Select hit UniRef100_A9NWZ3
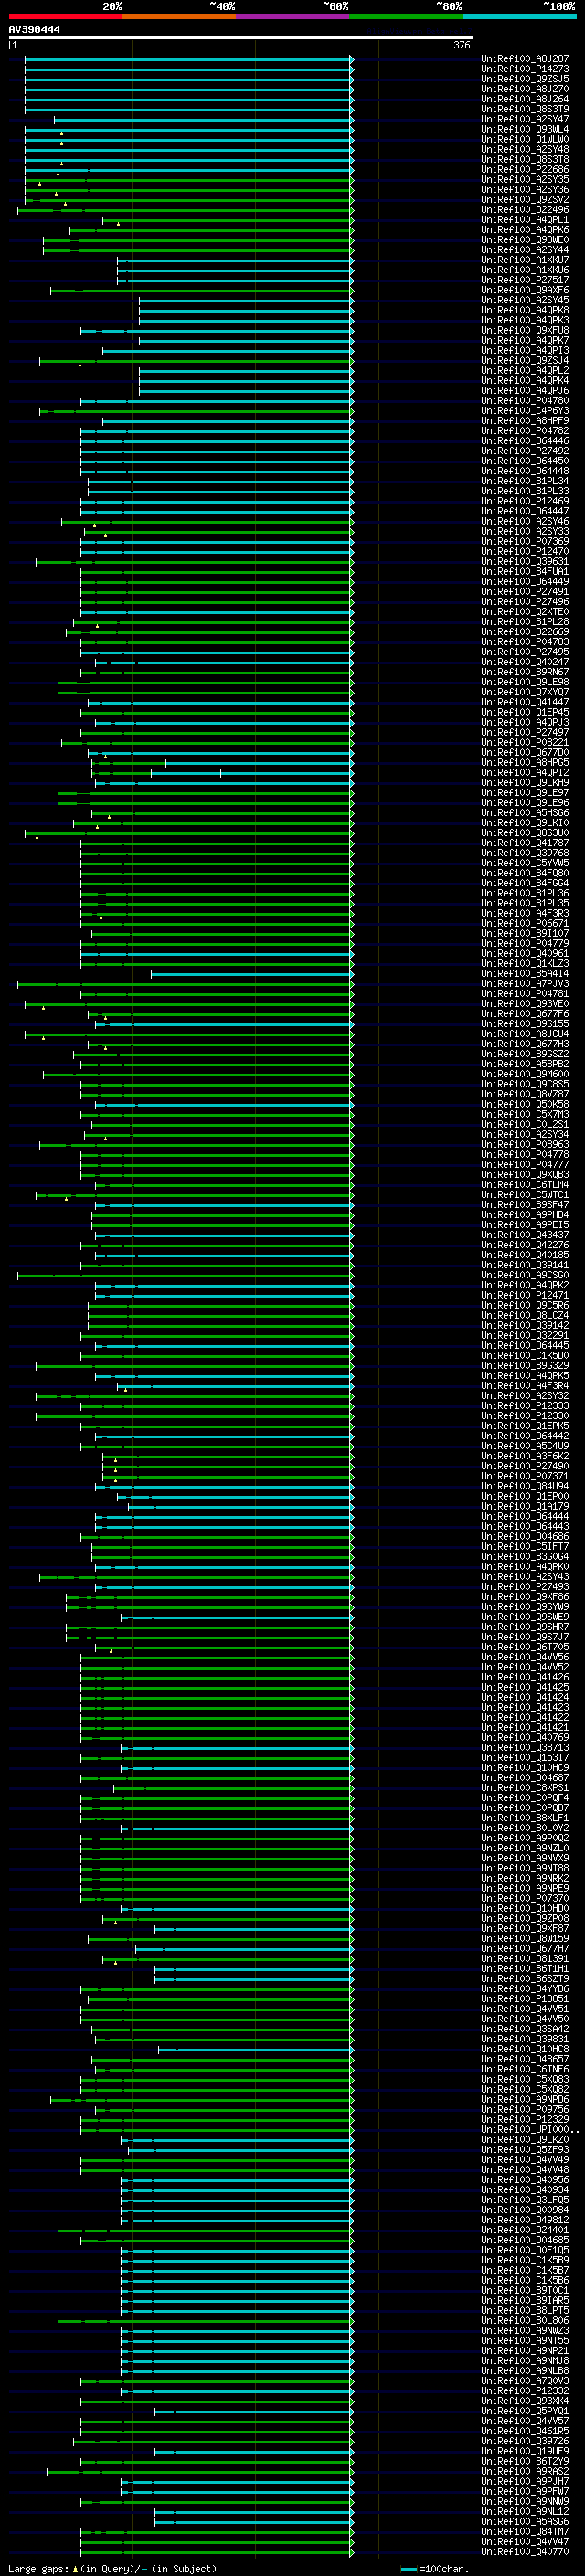This screenshot has height=2576, width=585. pyautogui.click(x=525, y=2330)
